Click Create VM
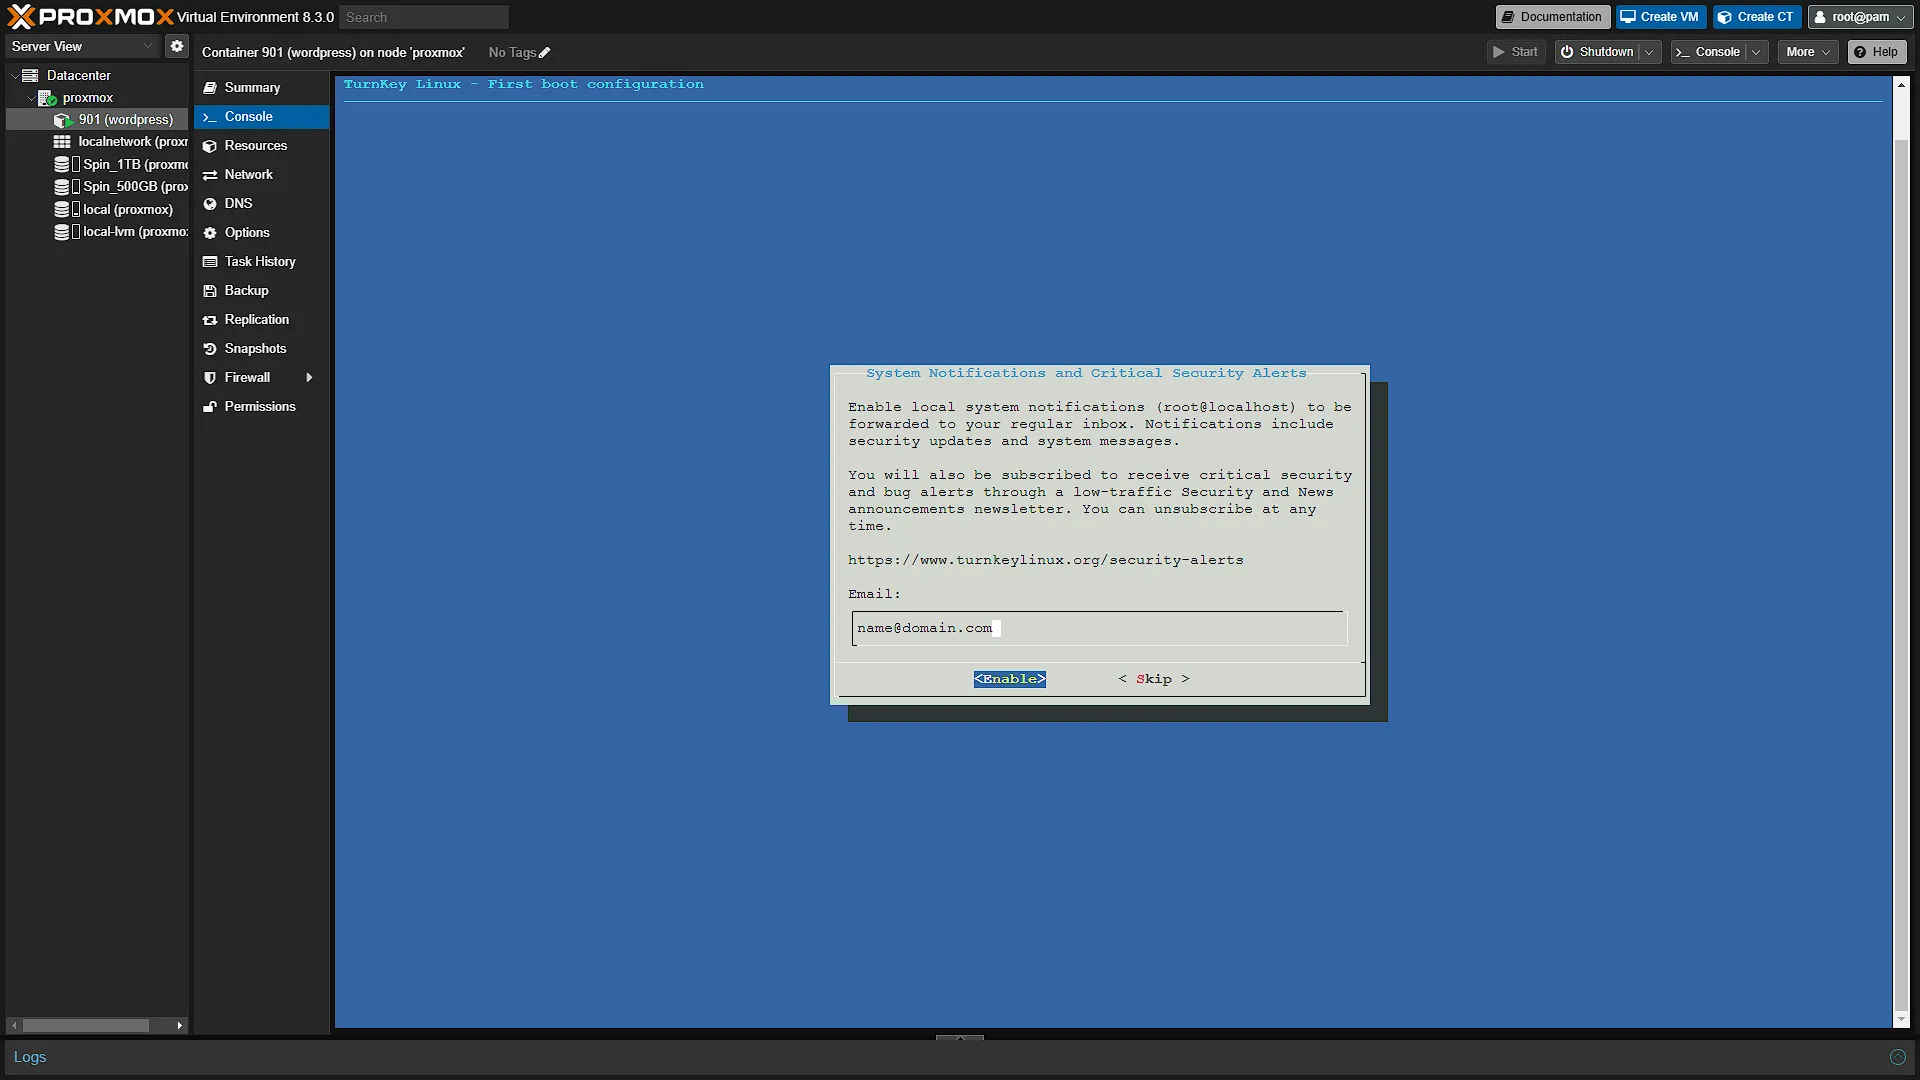The image size is (1920, 1080). (x=1660, y=17)
